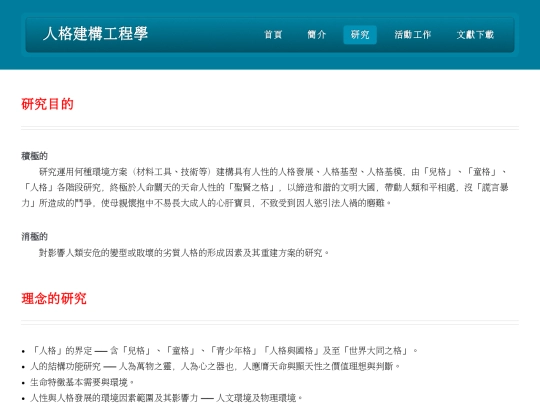Open the 首頁 navigation item
The image size is (540, 405).
(273, 34)
